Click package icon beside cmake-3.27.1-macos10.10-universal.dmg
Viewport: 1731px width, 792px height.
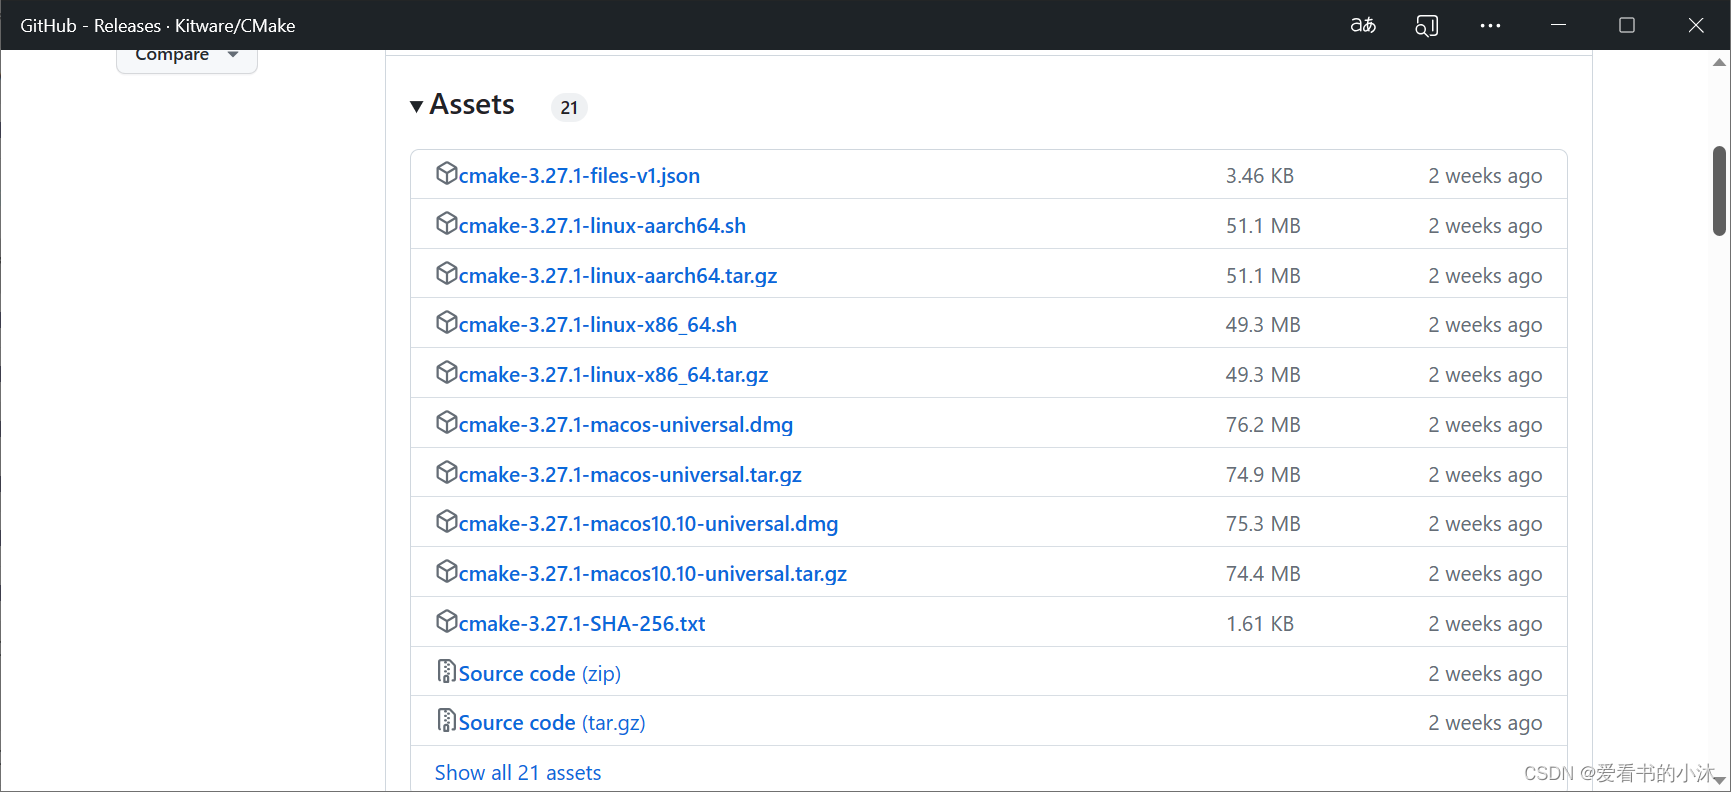(x=447, y=521)
